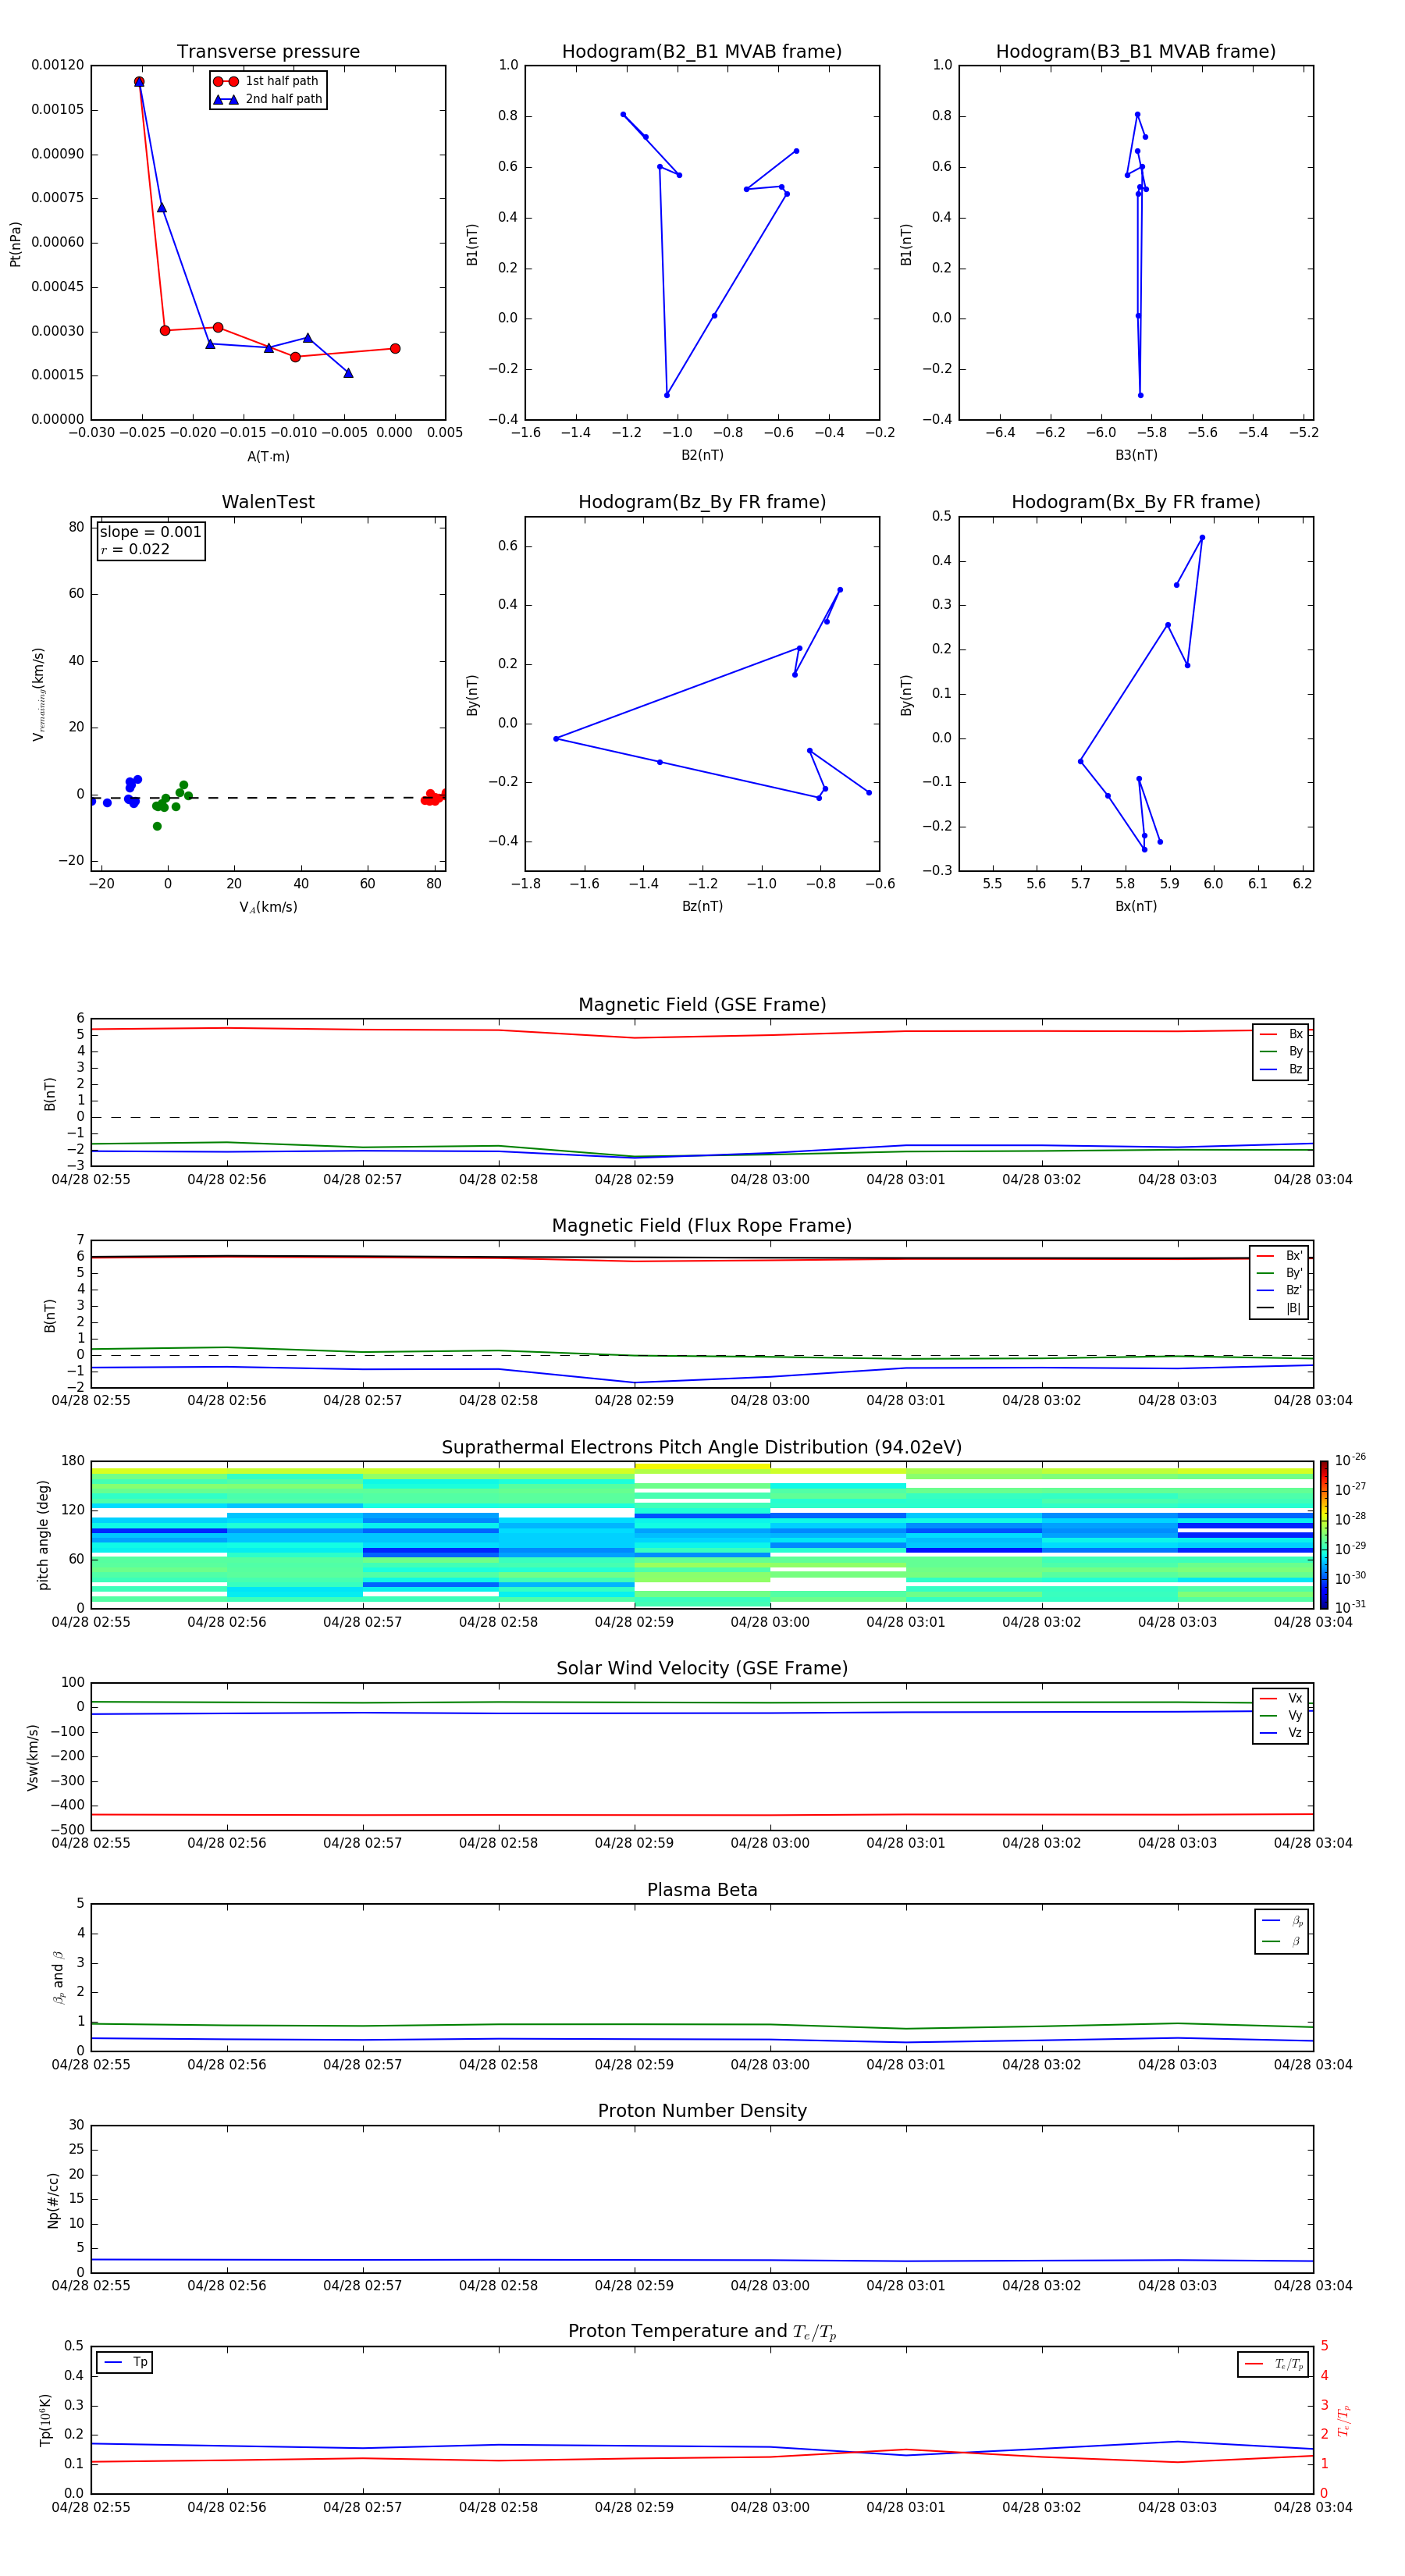Click the 'Proton Temperature and Te/Tp' title
Viewport: 1405px width, 2576px height.
point(702,2332)
